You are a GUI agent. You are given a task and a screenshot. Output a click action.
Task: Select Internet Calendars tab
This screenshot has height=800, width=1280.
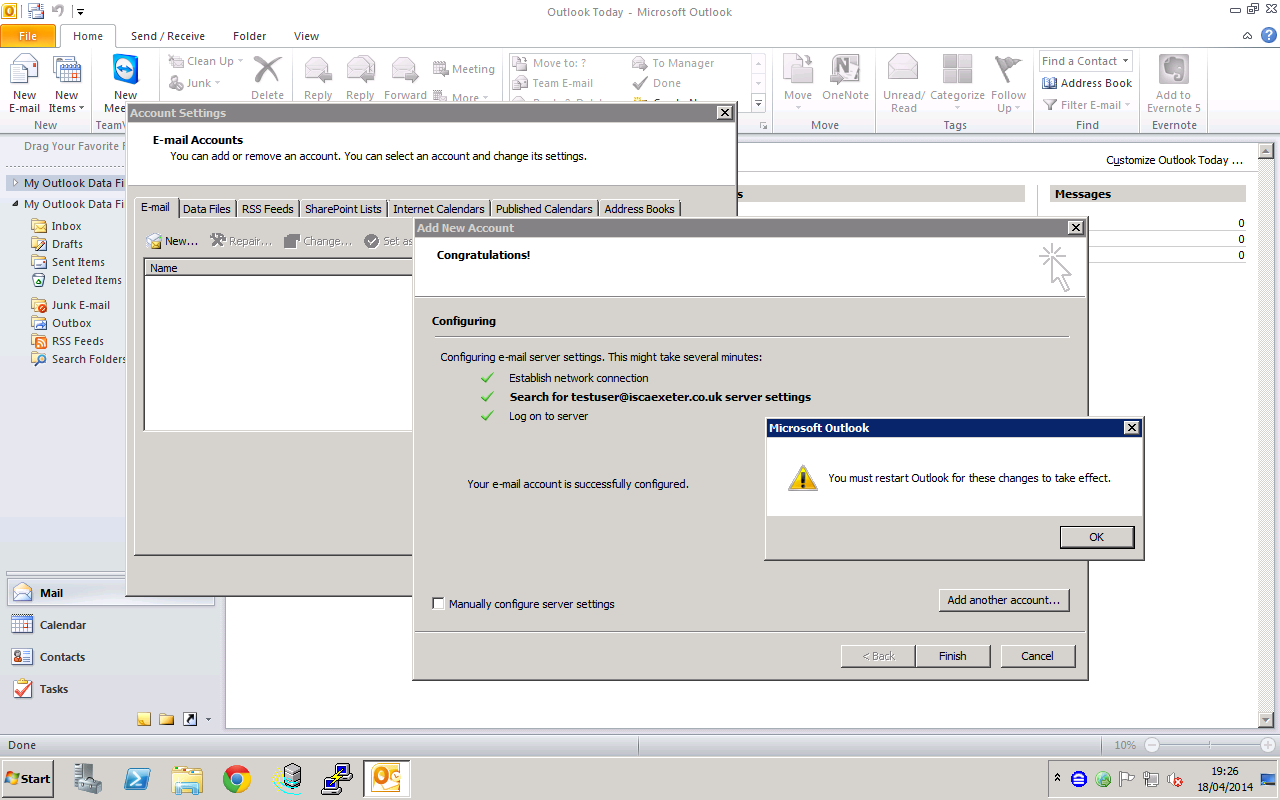coord(439,209)
